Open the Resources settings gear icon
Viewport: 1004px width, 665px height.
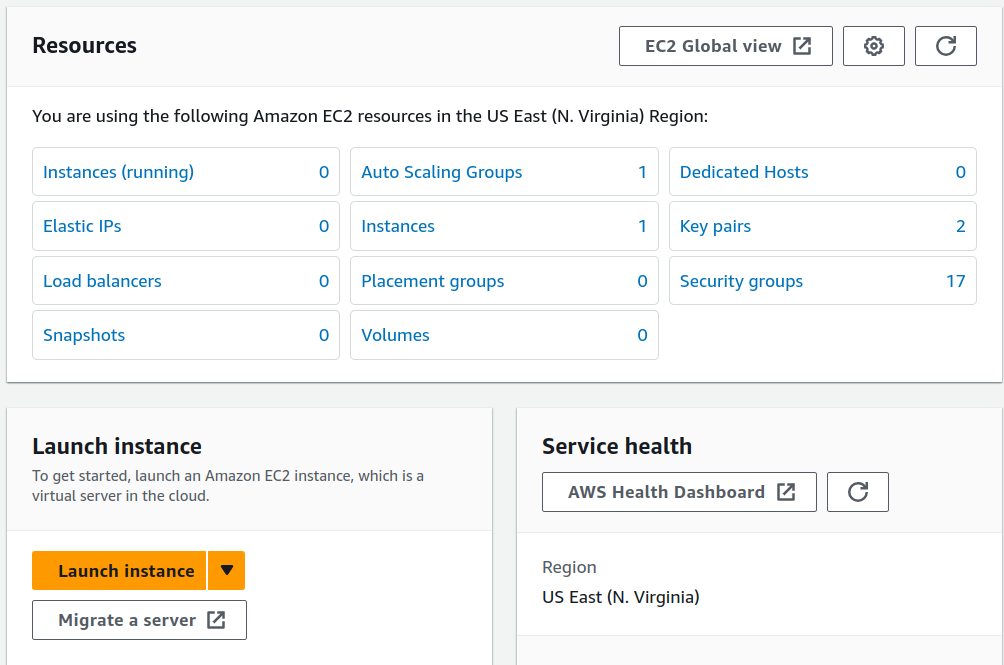coord(873,45)
